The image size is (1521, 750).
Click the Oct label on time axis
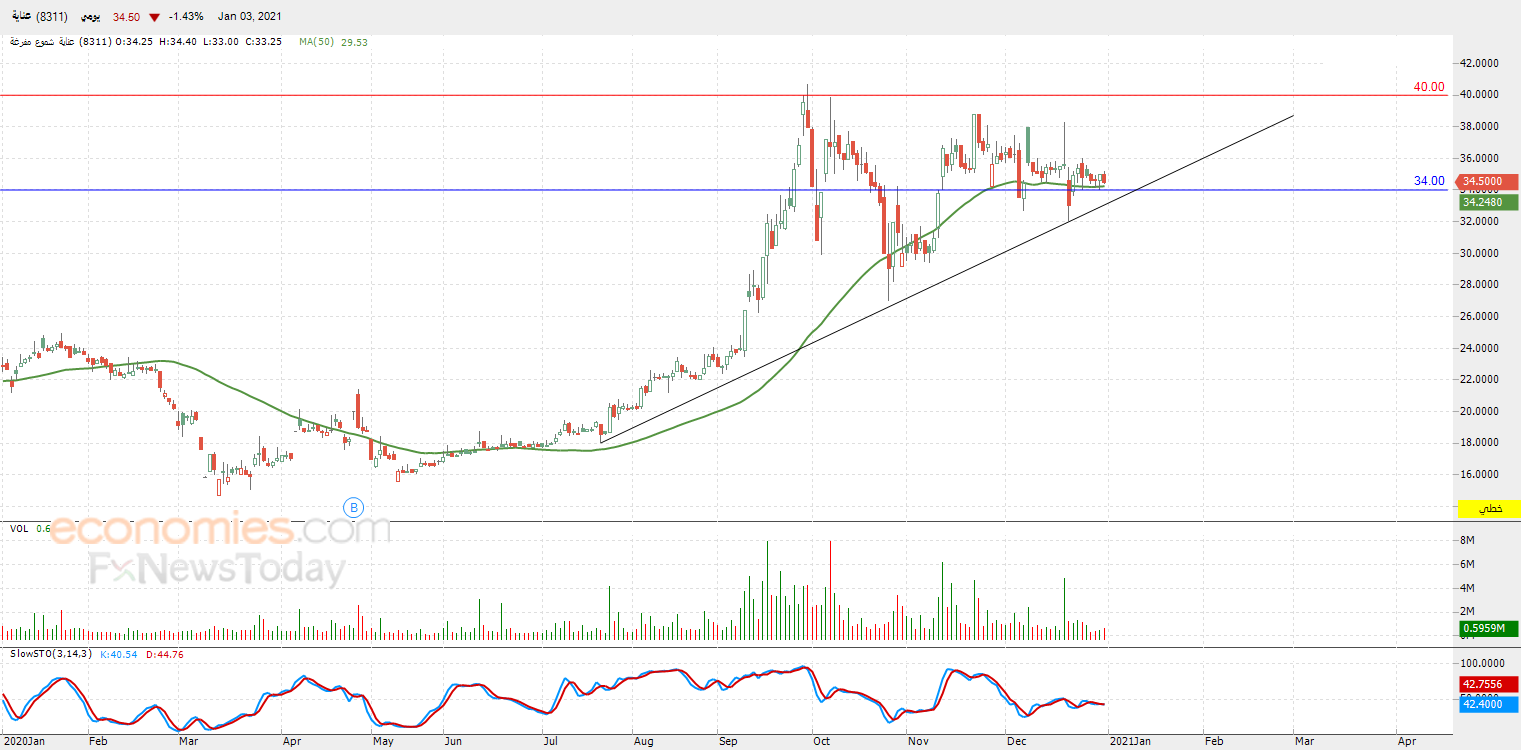click(x=822, y=742)
